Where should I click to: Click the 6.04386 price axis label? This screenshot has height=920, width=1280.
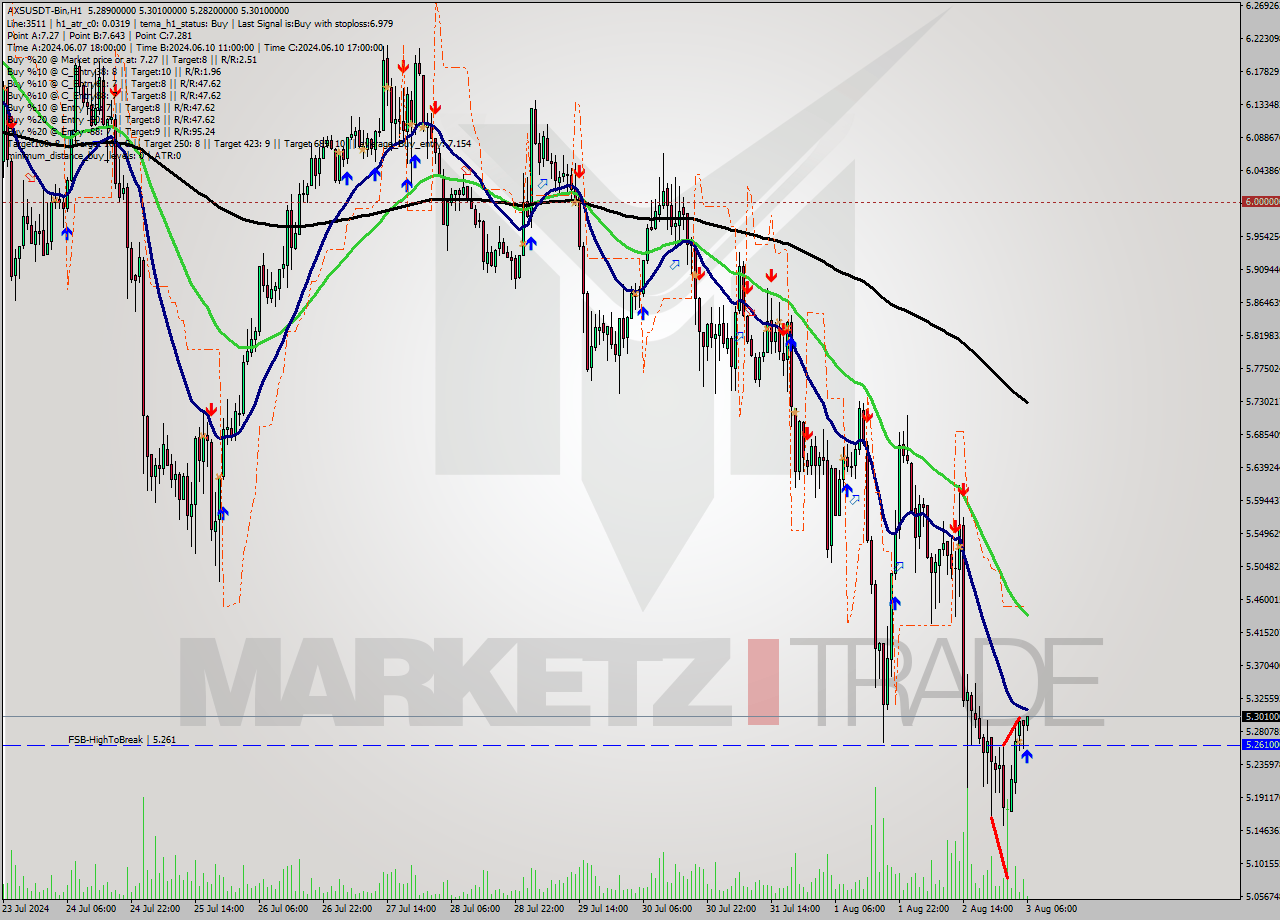click(x=1263, y=171)
